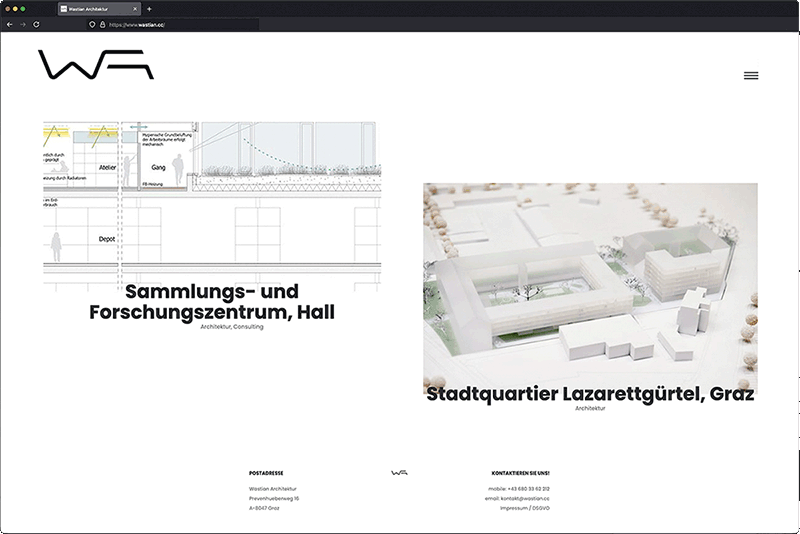Image resolution: width=800 pixels, height=534 pixels.
Task: Click the padlock icon in address bar
Action: (x=102, y=24)
